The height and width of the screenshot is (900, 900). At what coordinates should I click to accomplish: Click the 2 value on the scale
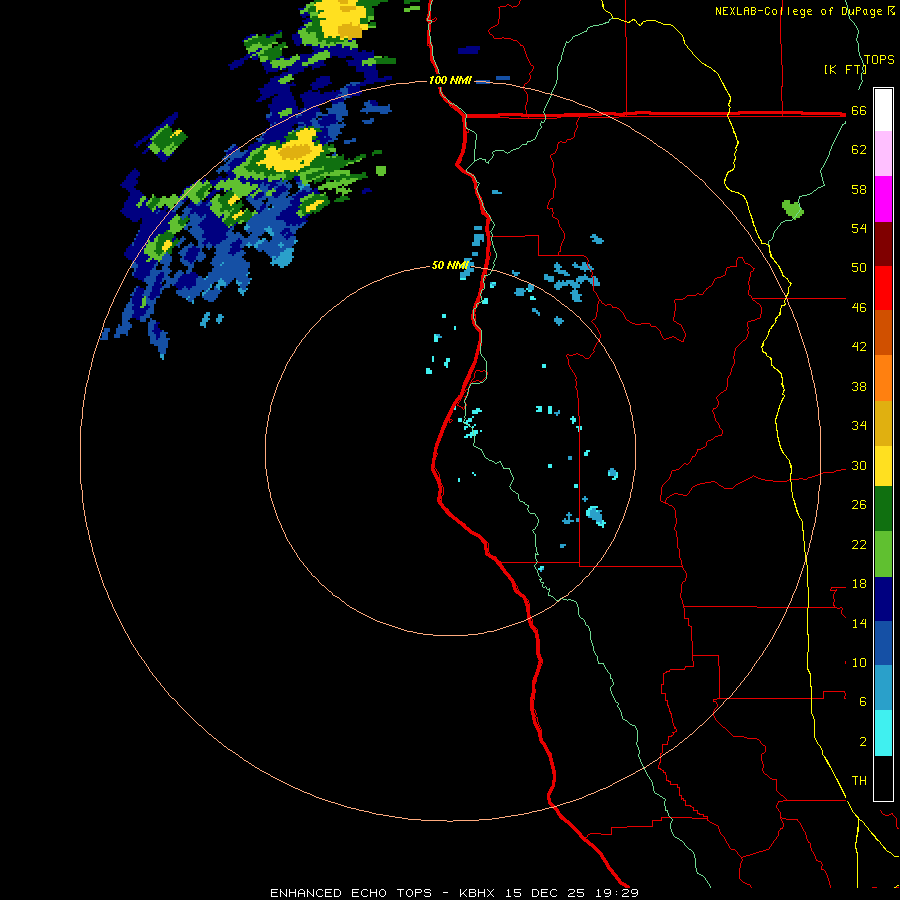coord(863,742)
